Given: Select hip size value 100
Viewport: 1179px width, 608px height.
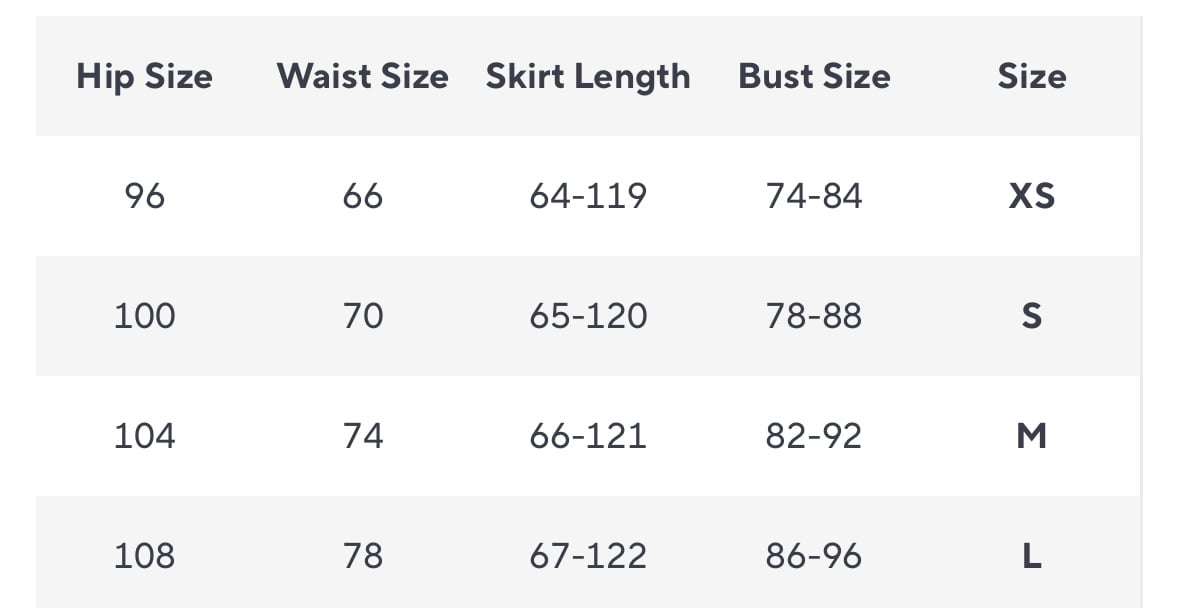Looking at the screenshot, I should [144, 316].
